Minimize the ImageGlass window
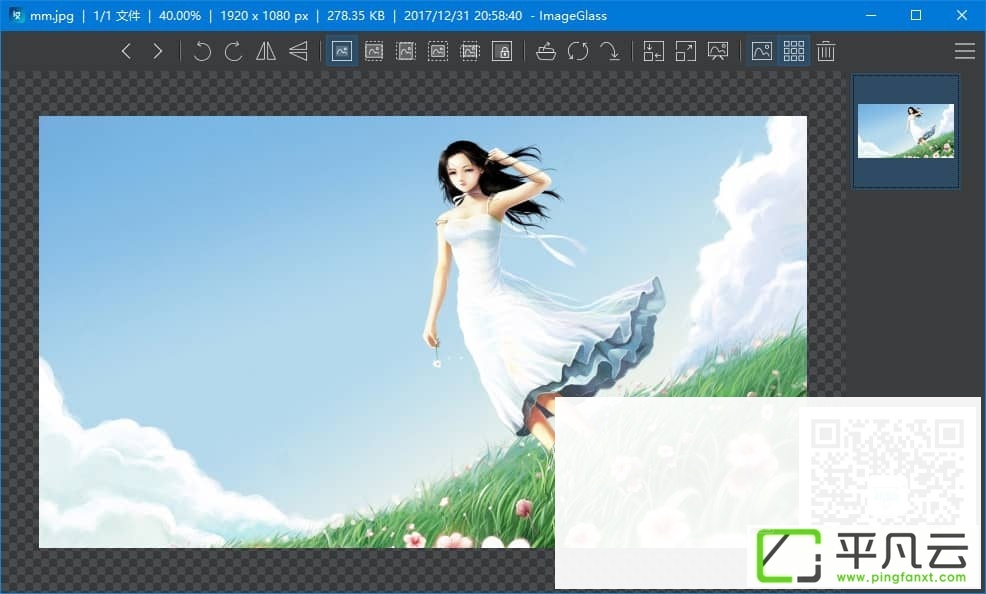Screen dimensions: 986x594 pyautogui.click(x=871, y=15)
